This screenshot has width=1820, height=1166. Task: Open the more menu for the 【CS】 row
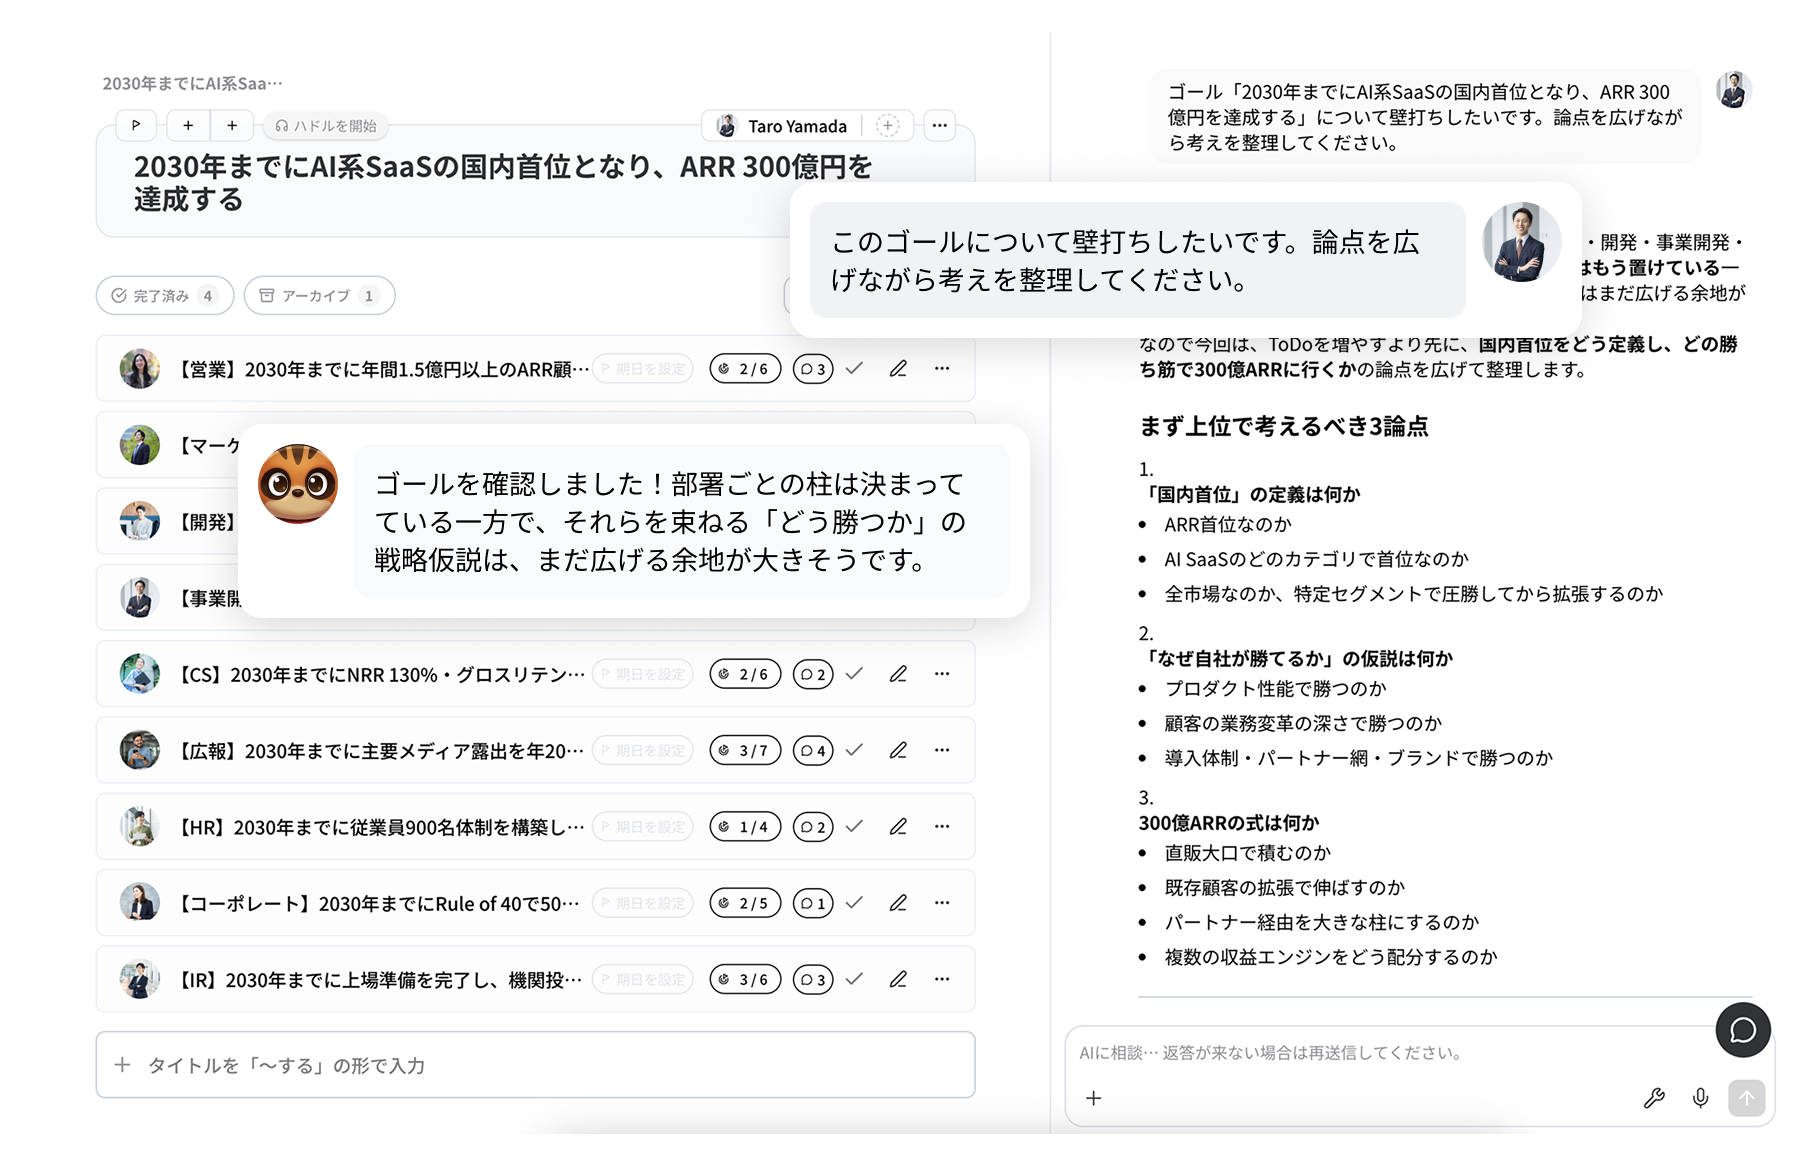(942, 674)
